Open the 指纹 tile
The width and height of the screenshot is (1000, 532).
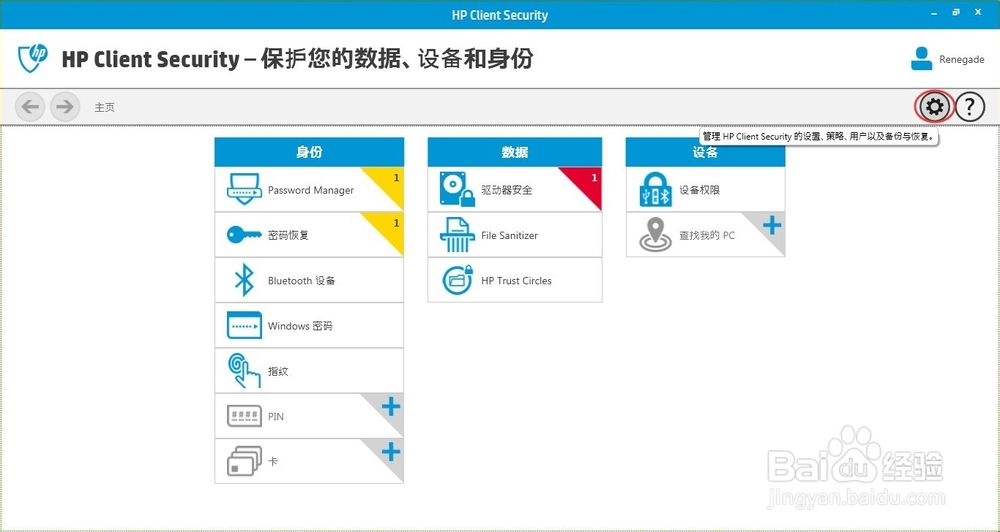[x=309, y=371]
